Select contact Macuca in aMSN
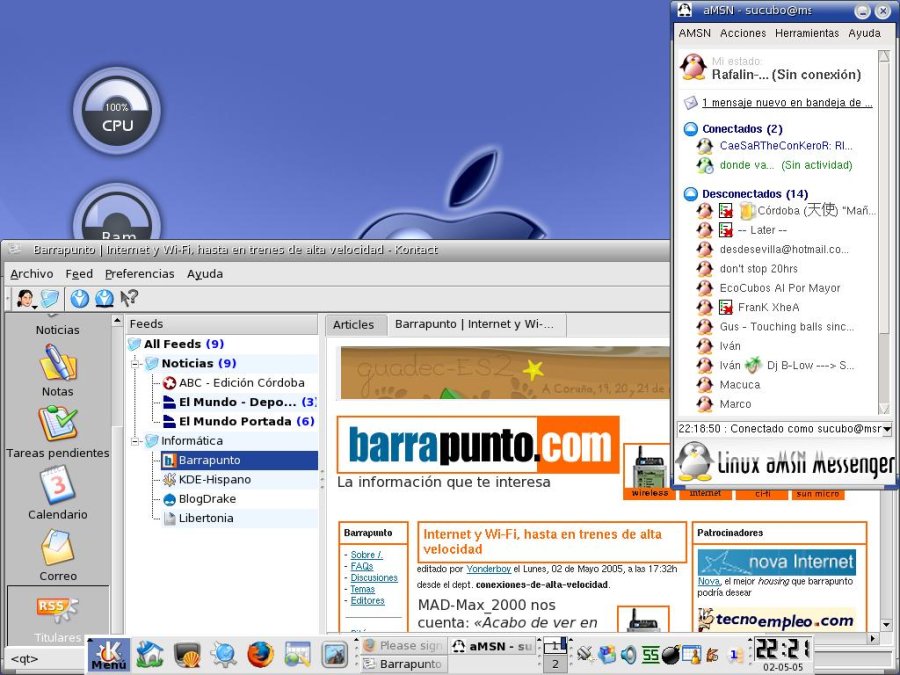The width and height of the screenshot is (900, 675). point(740,385)
